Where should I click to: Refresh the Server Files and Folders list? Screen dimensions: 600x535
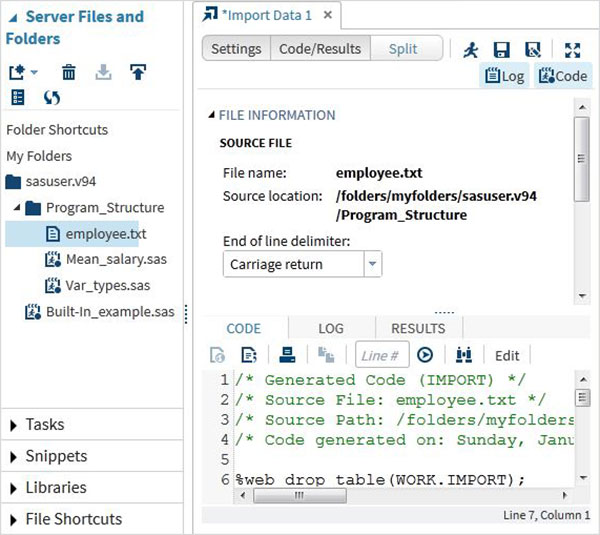point(52,97)
